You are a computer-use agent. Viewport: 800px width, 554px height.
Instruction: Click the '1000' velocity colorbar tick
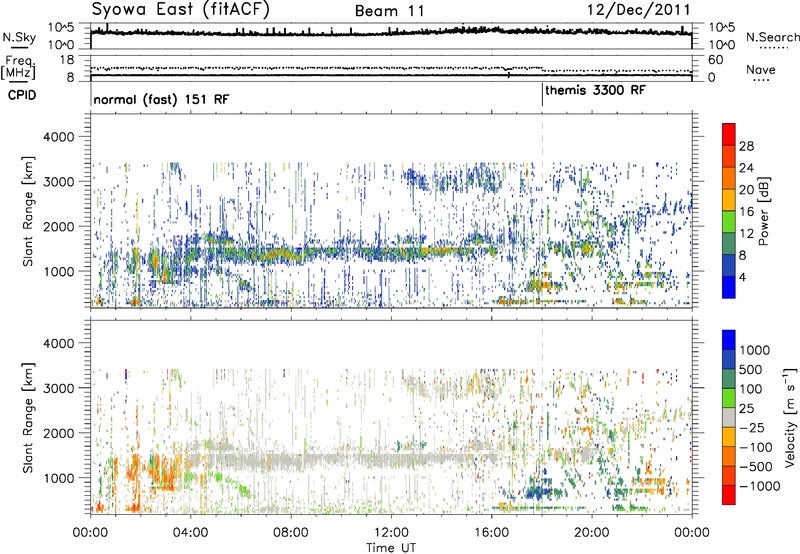coord(755,350)
